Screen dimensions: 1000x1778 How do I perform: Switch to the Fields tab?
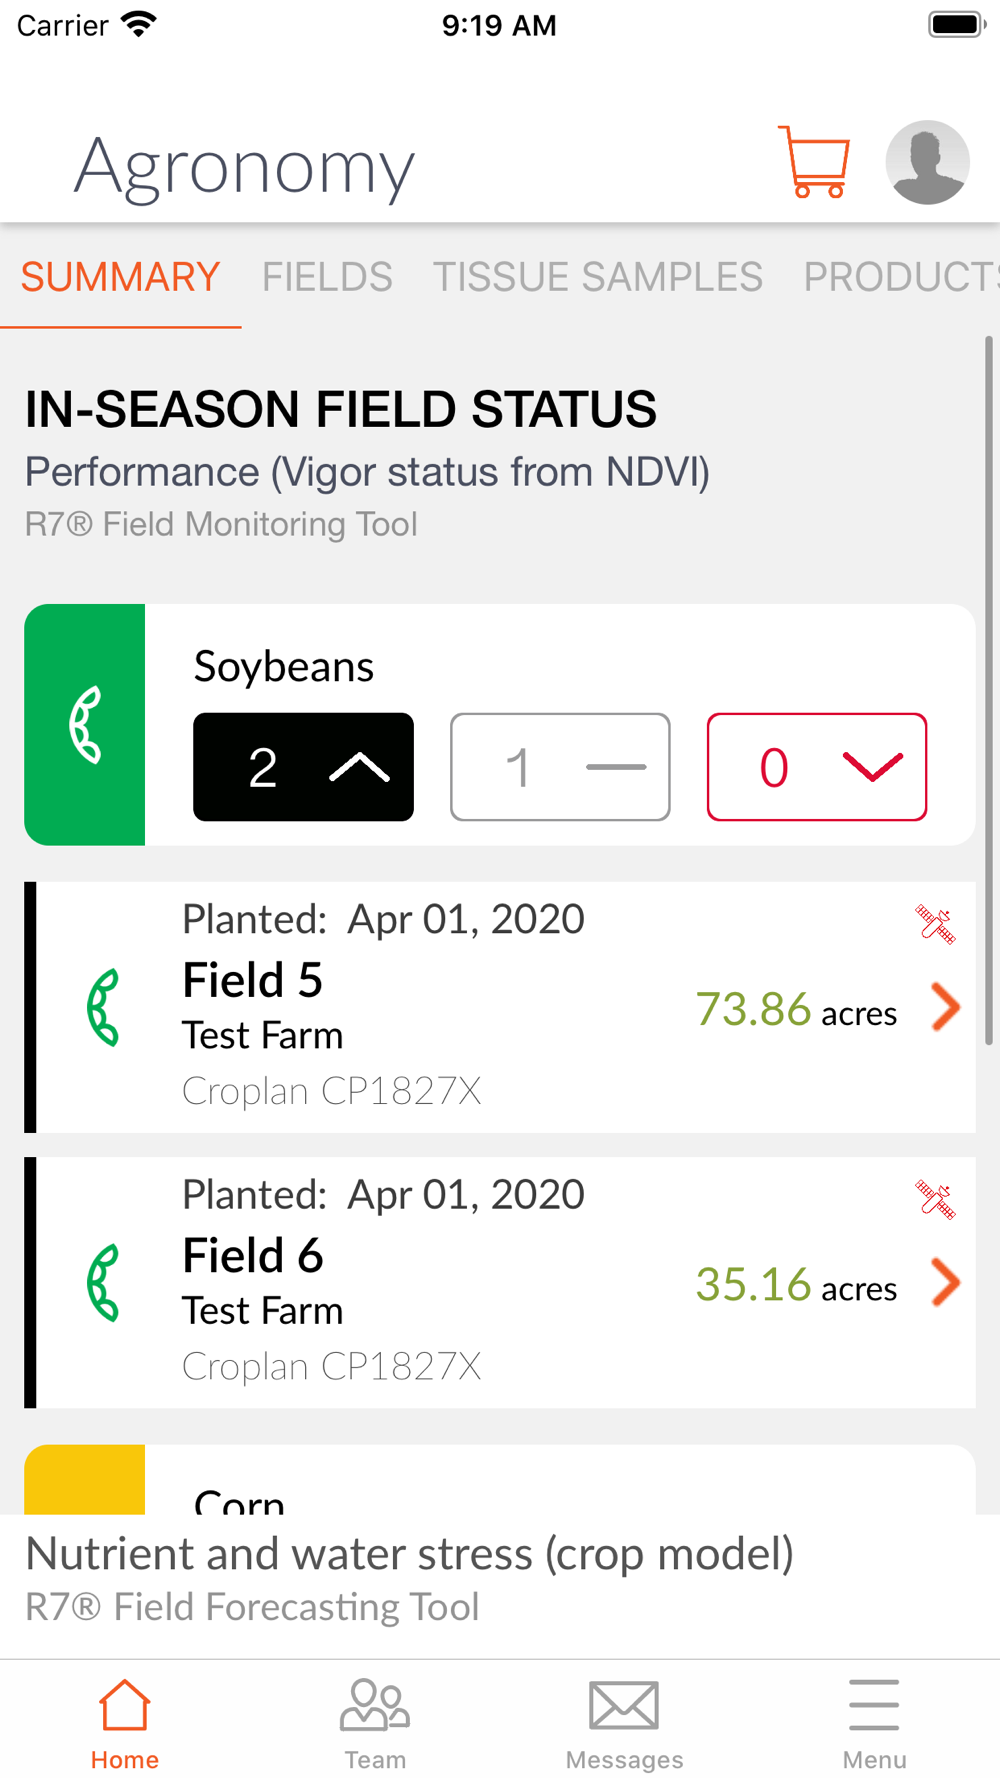[x=327, y=277]
